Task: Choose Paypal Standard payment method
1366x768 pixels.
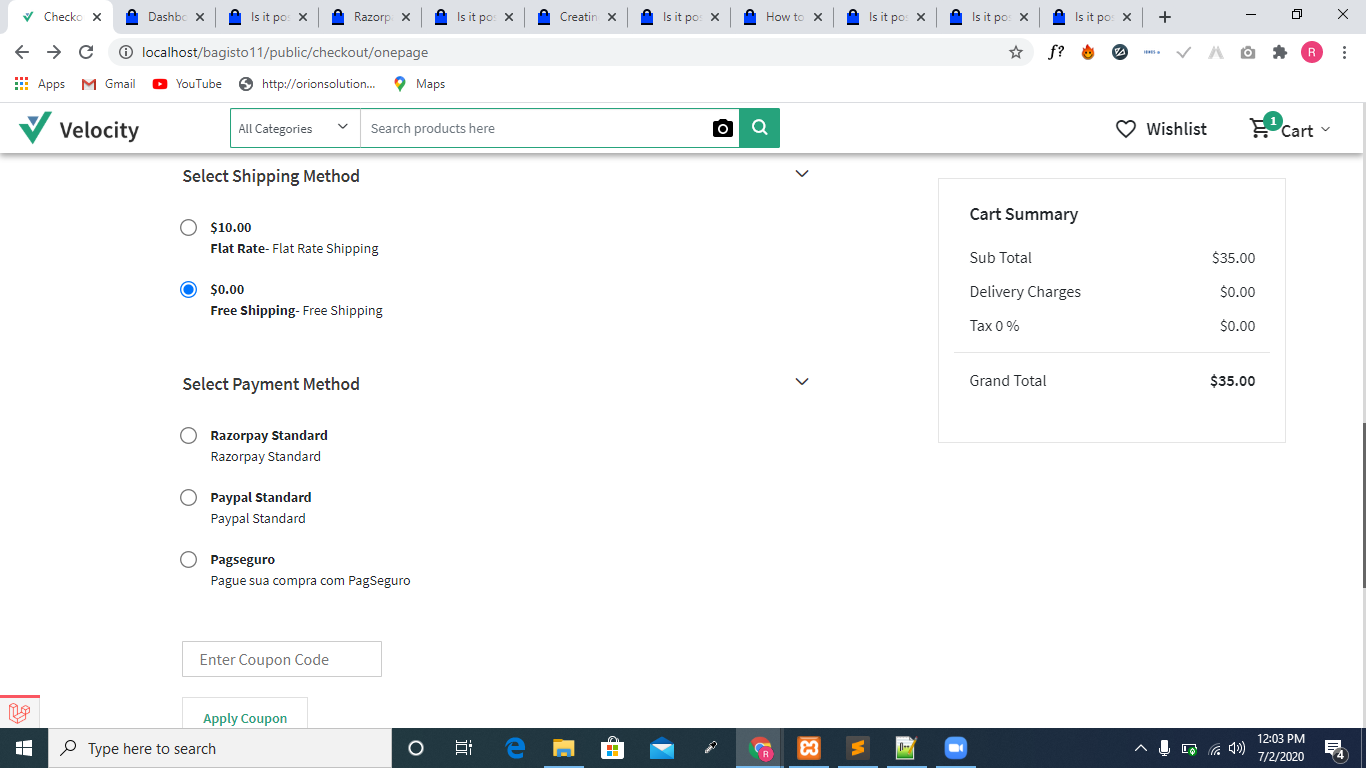Action: tap(188, 497)
